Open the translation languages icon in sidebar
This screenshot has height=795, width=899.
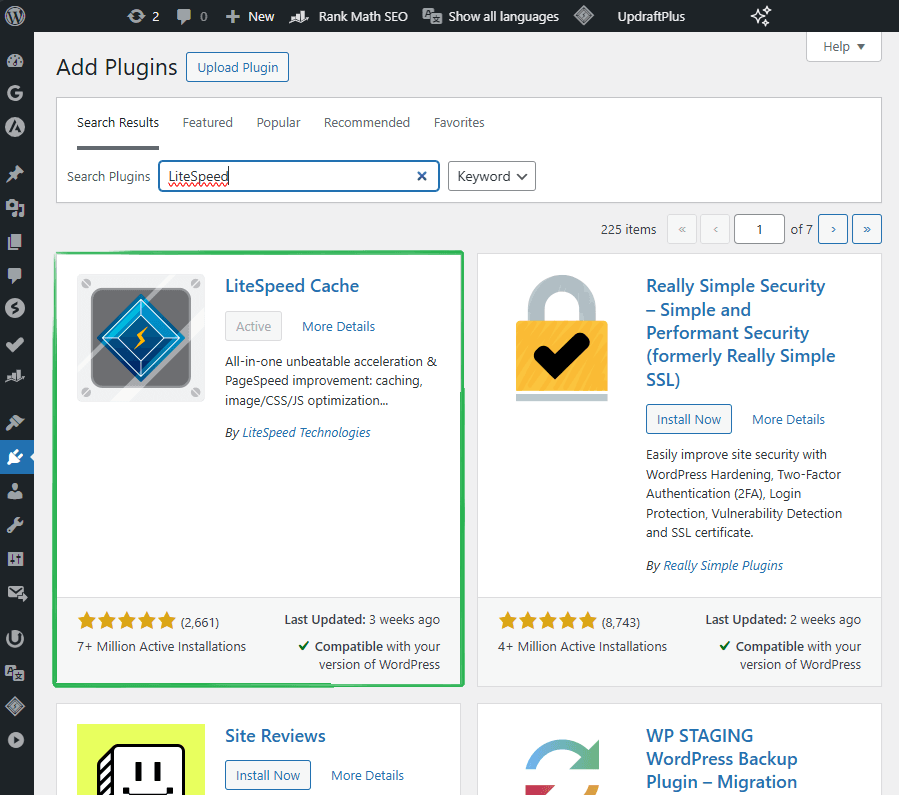coord(15,672)
